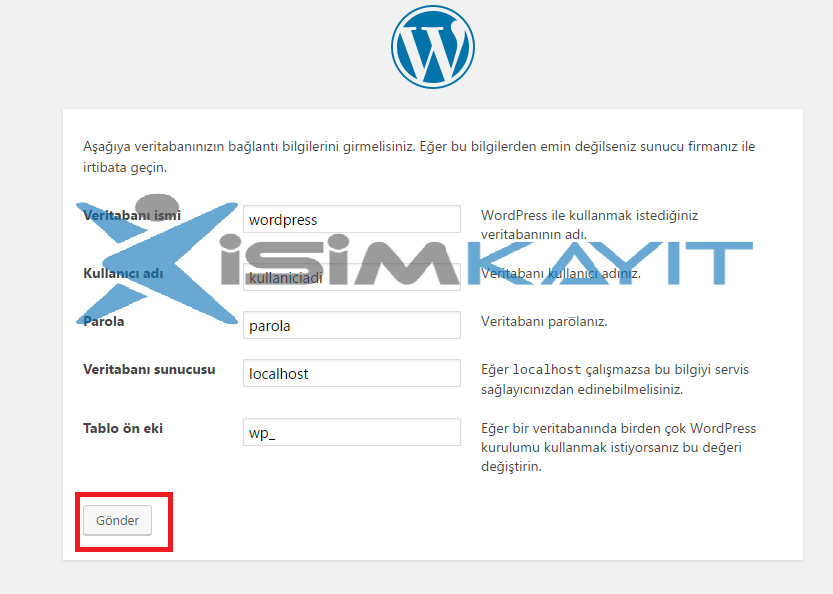Click the Veritabanı ismi input field
The height and width of the screenshot is (594, 833).
[x=352, y=219]
